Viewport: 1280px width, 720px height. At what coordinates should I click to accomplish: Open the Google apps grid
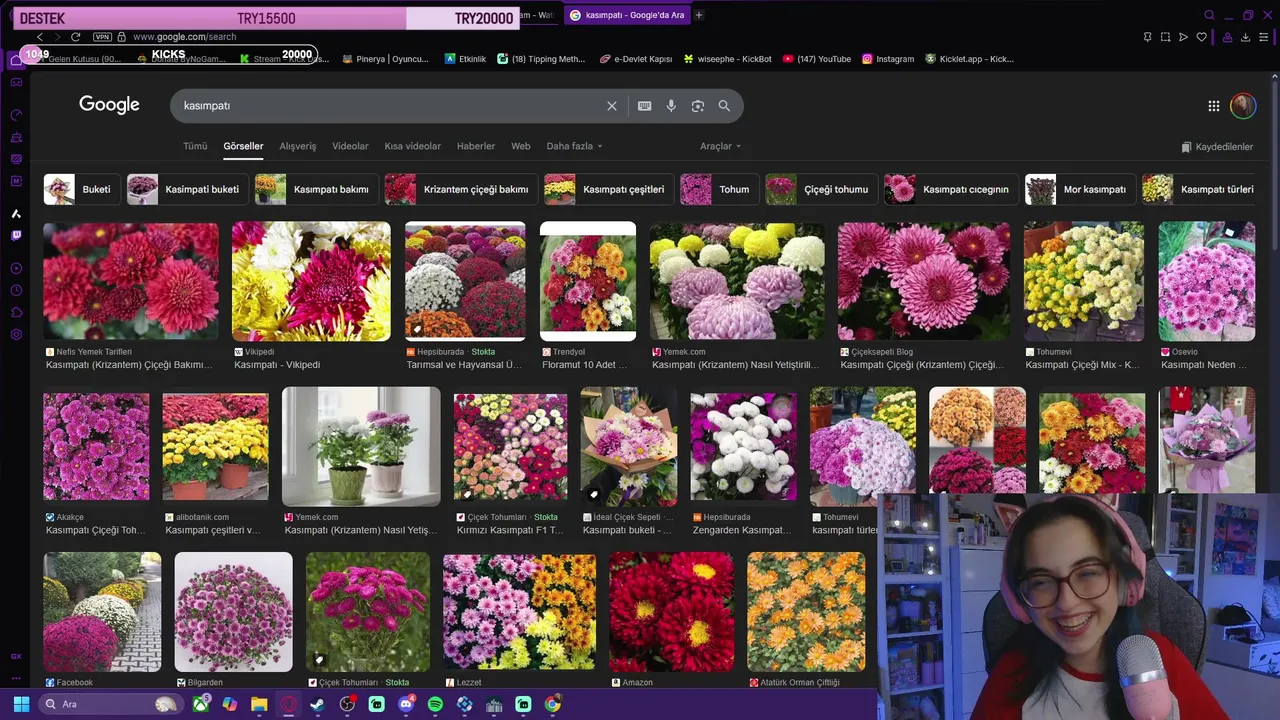(1213, 106)
